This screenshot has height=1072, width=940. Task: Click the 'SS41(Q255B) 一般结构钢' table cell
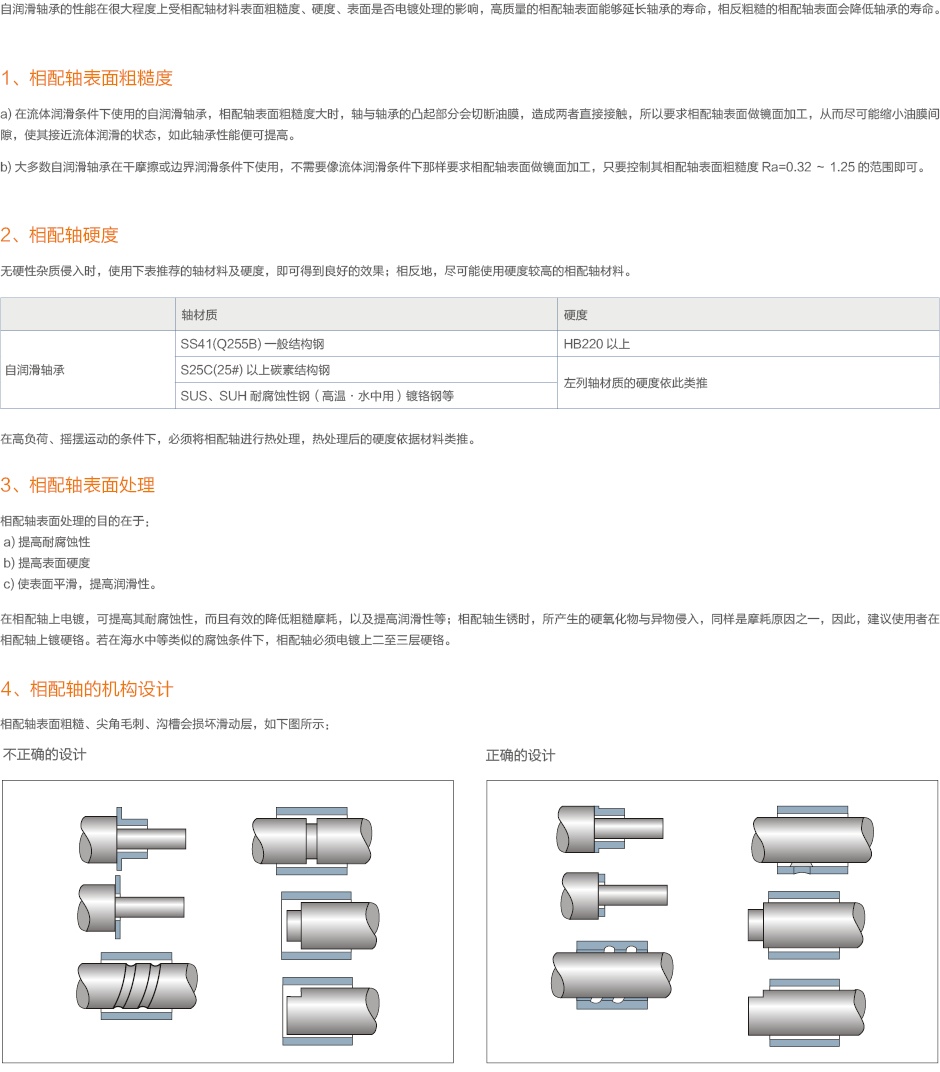[252, 344]
